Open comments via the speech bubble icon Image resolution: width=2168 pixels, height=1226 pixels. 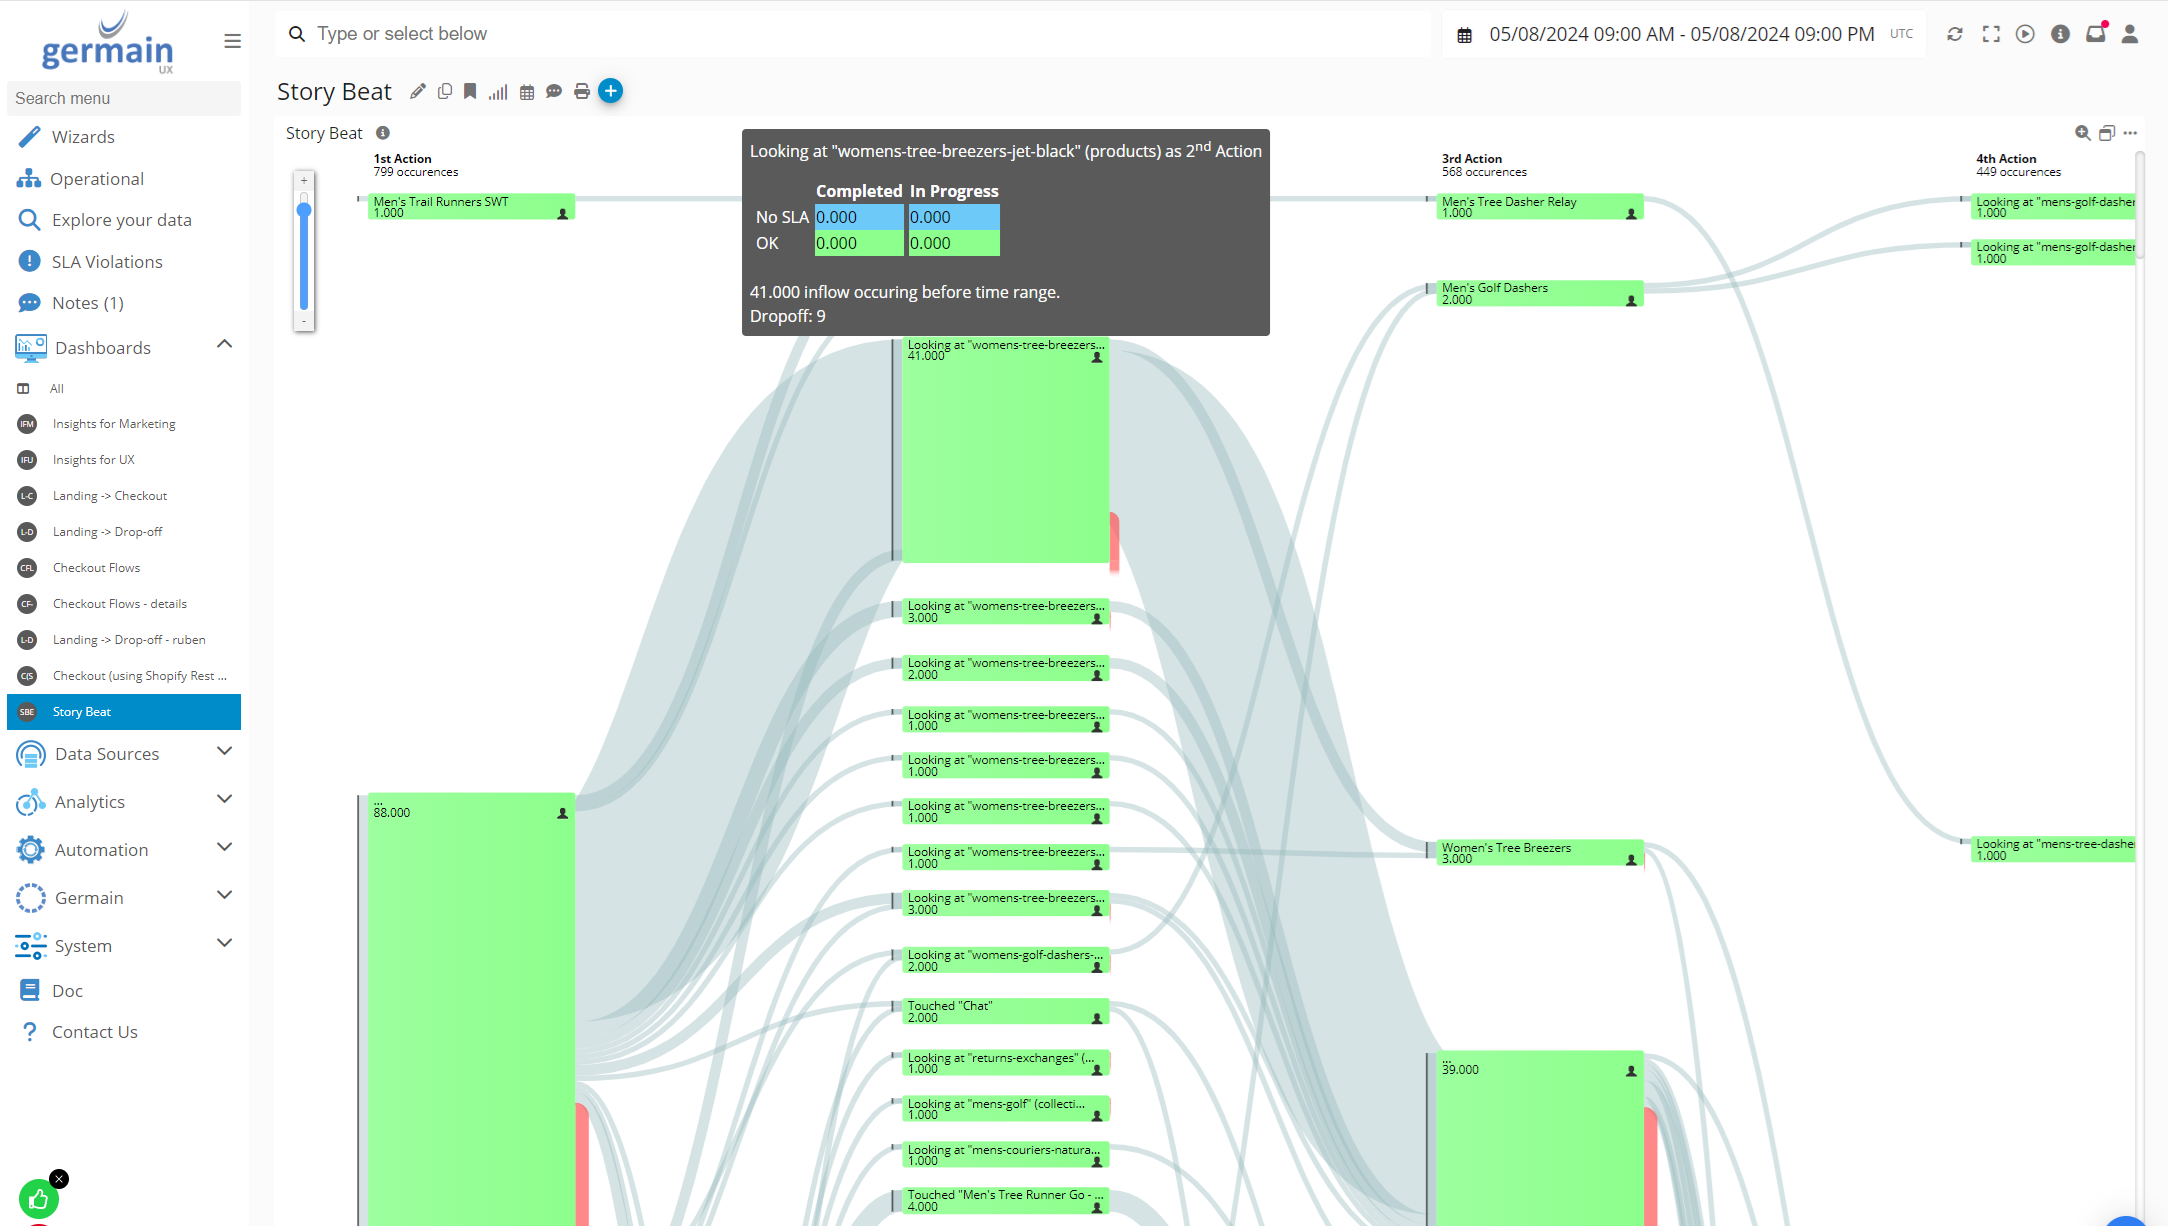554,91
